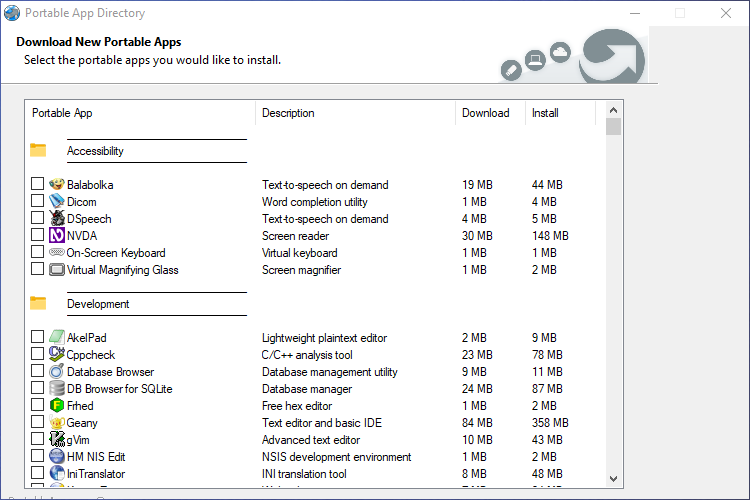Screen dimensions: 750x500
Task: Click the Development folder icon
Action: 38,304
